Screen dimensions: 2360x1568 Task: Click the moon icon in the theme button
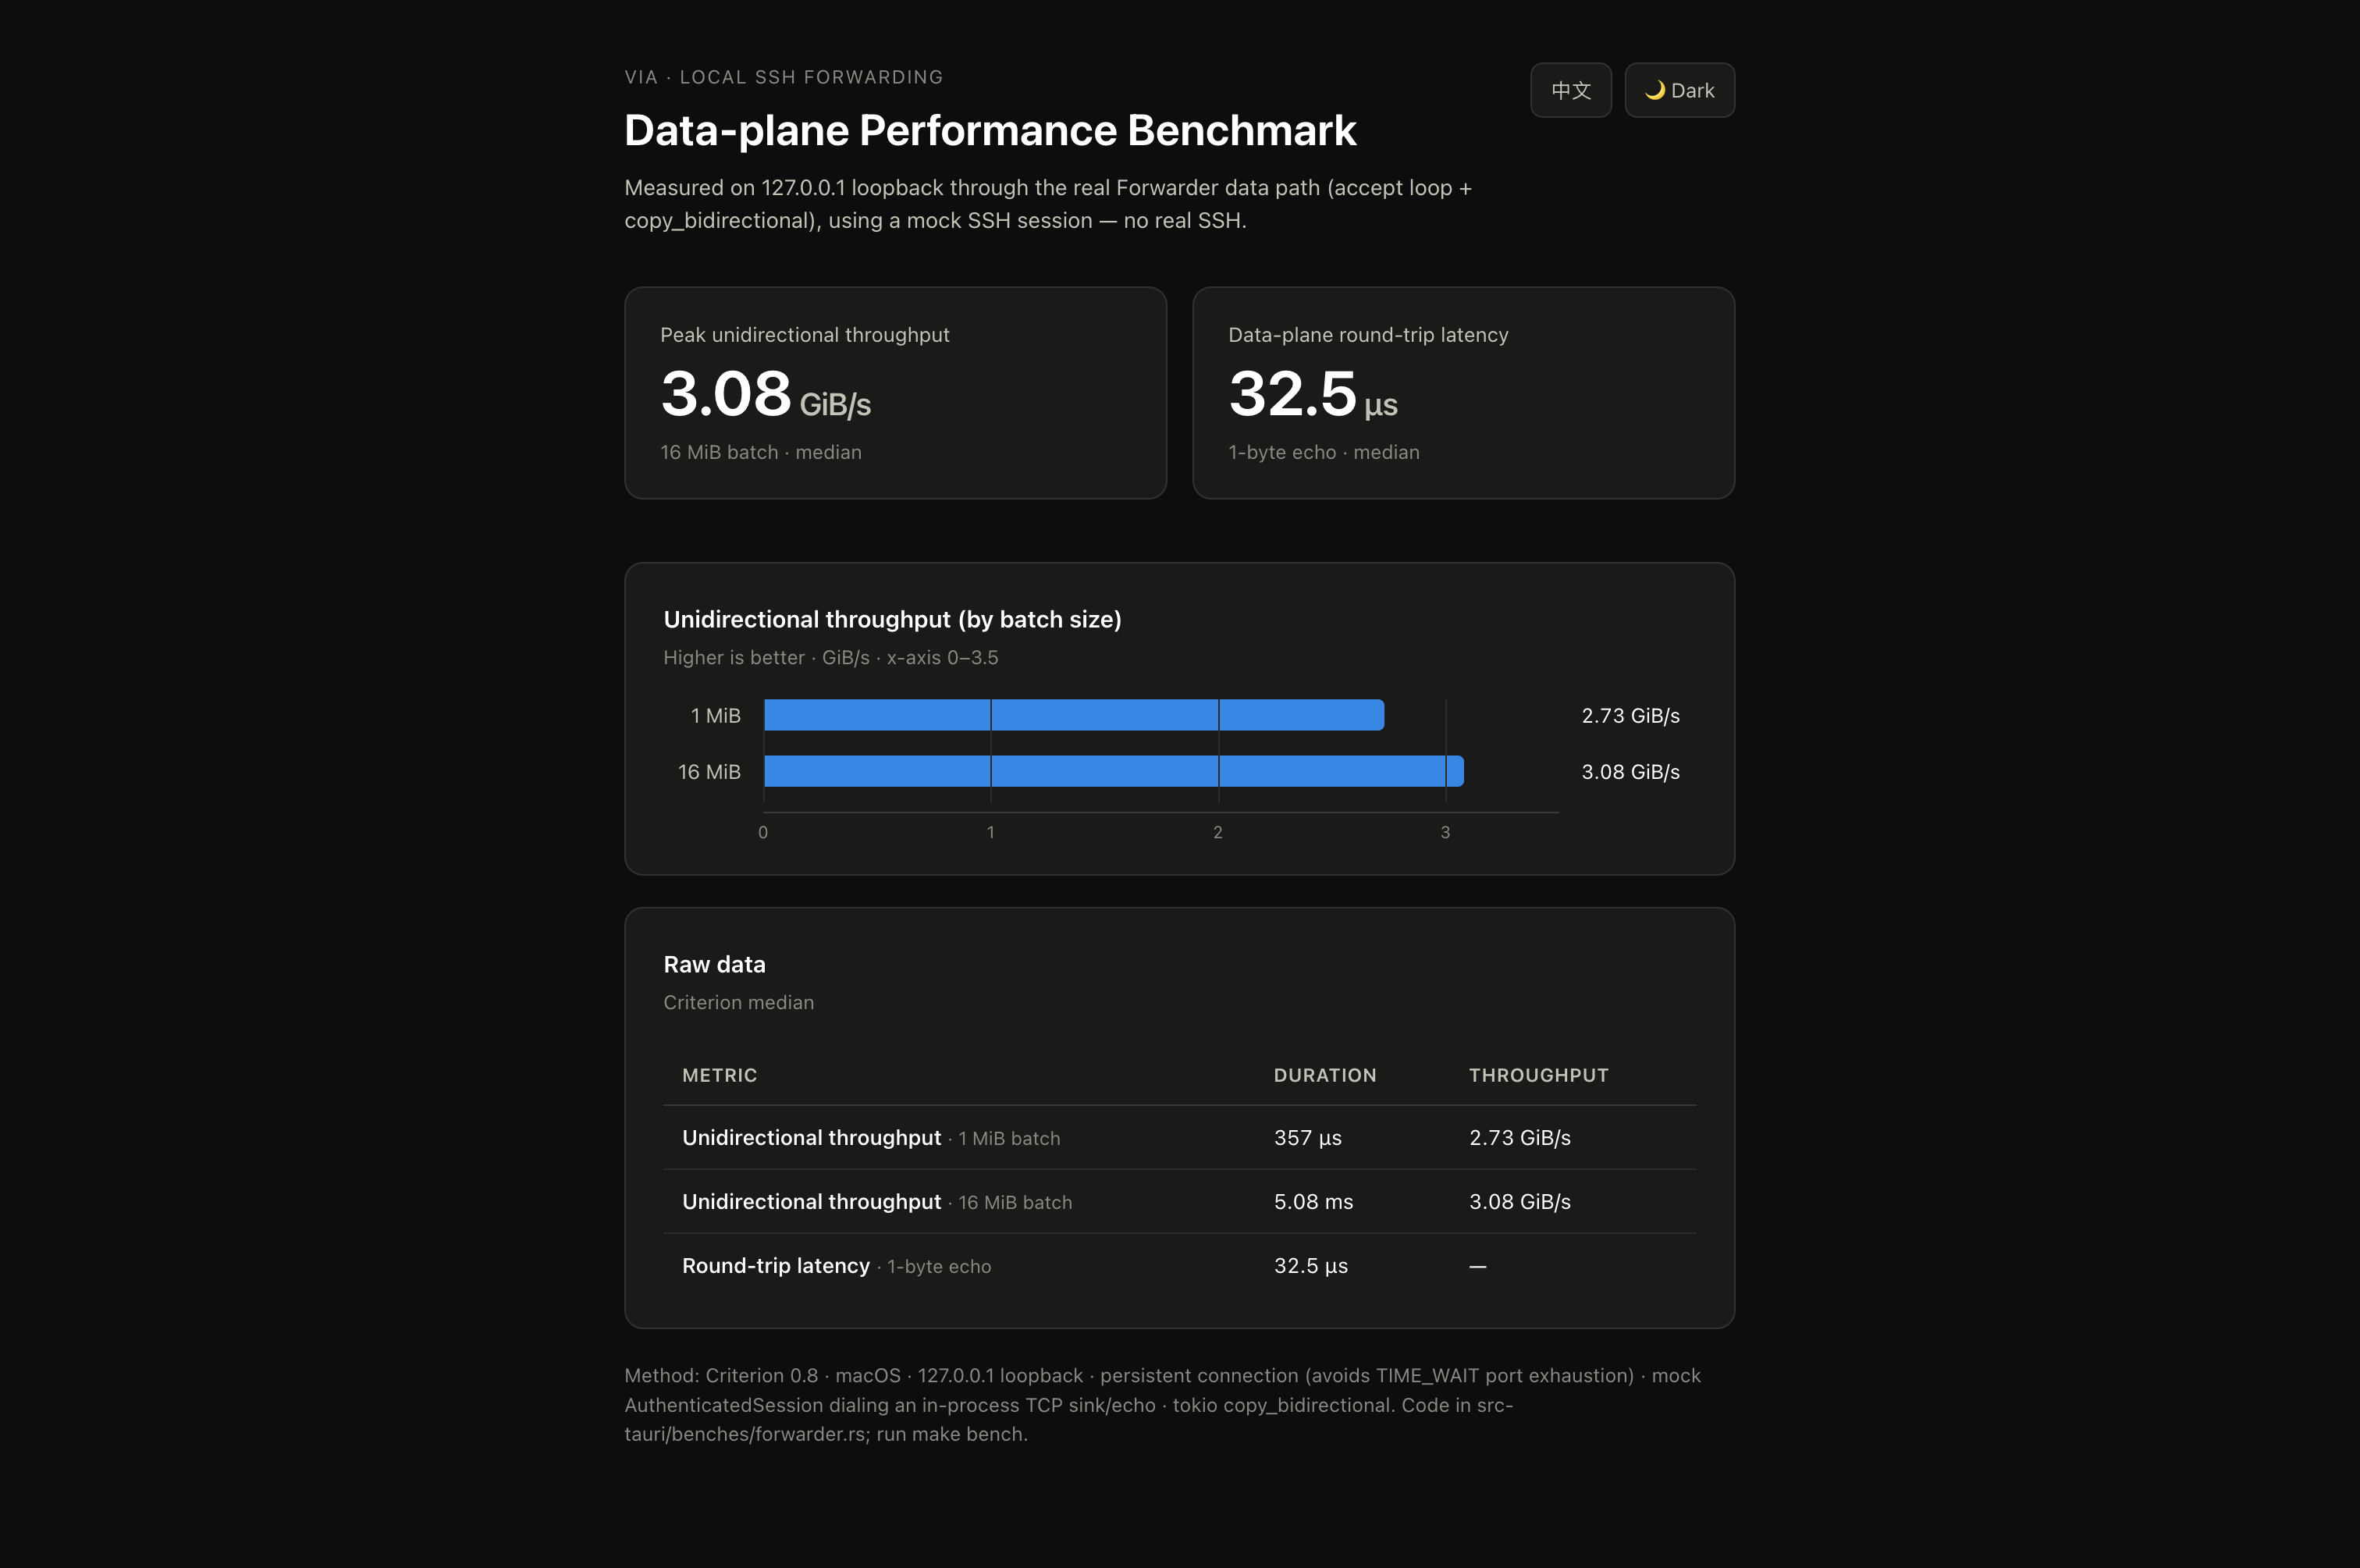click(x=1655, y=90)
